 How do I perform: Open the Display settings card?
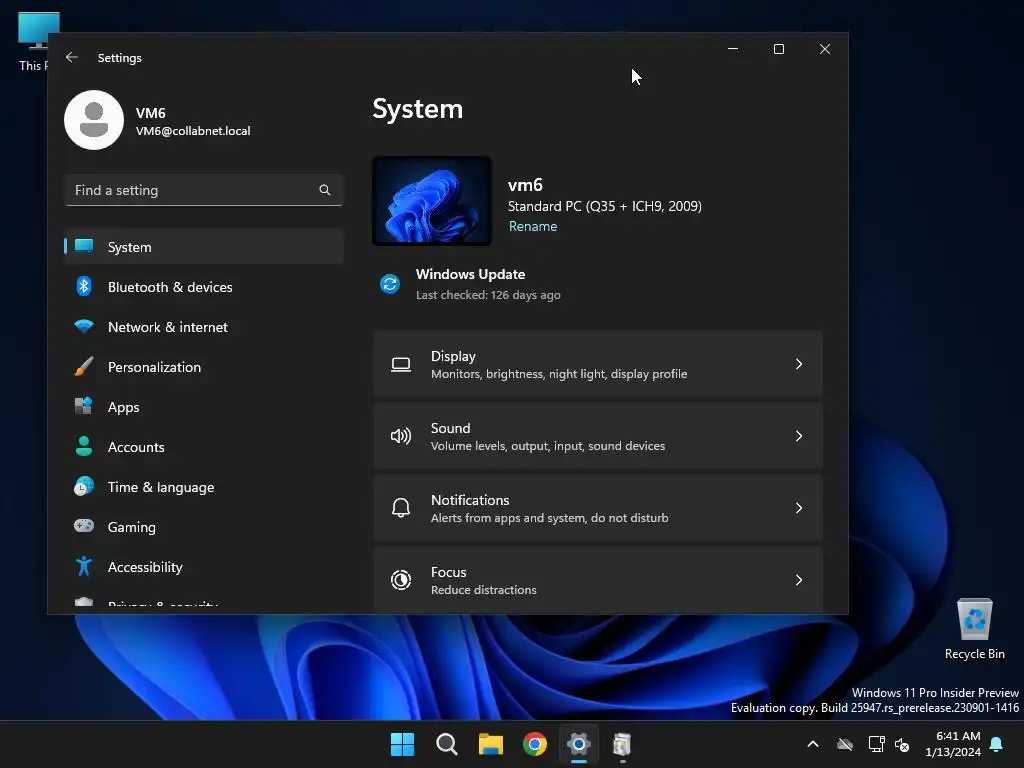pos(598,364)
